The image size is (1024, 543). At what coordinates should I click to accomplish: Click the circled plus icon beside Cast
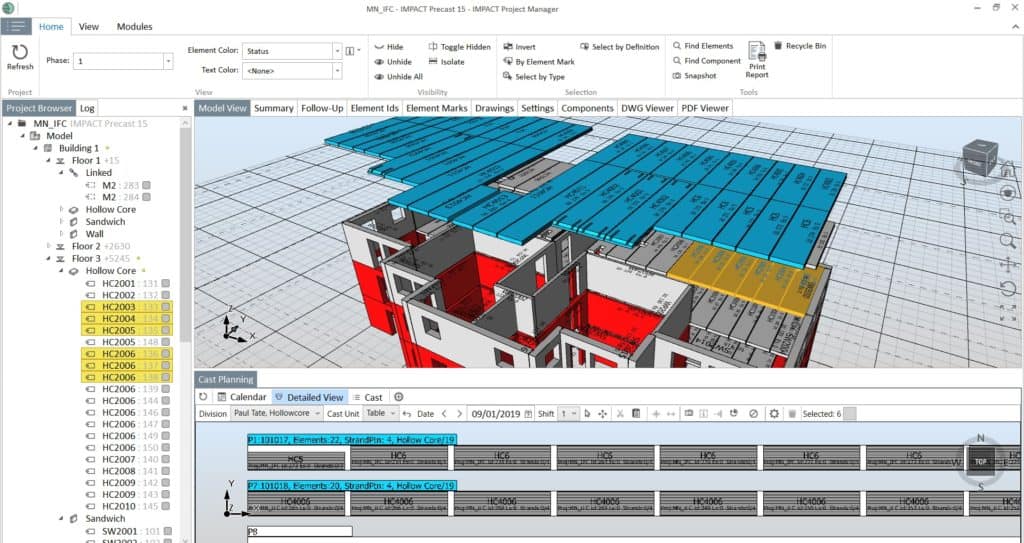[x=398, y=397]
